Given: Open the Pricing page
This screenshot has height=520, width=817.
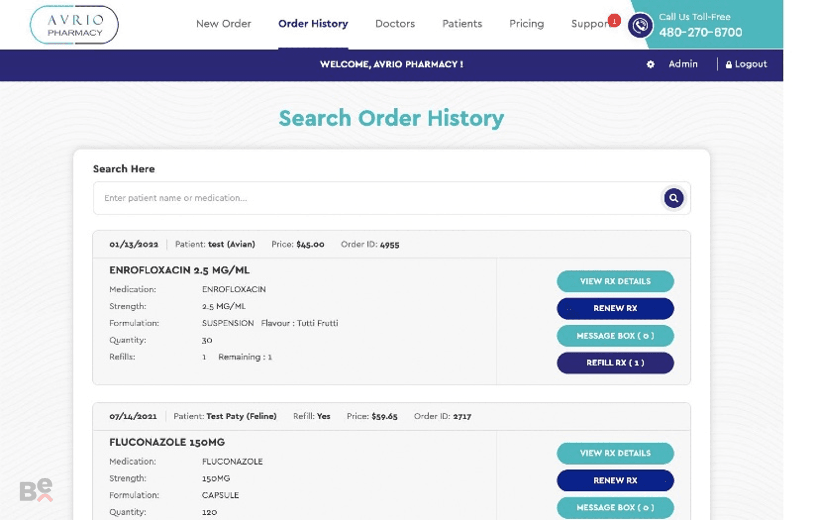Looking at the screenshot, I should pyautogui.click(x=526, y=24).
